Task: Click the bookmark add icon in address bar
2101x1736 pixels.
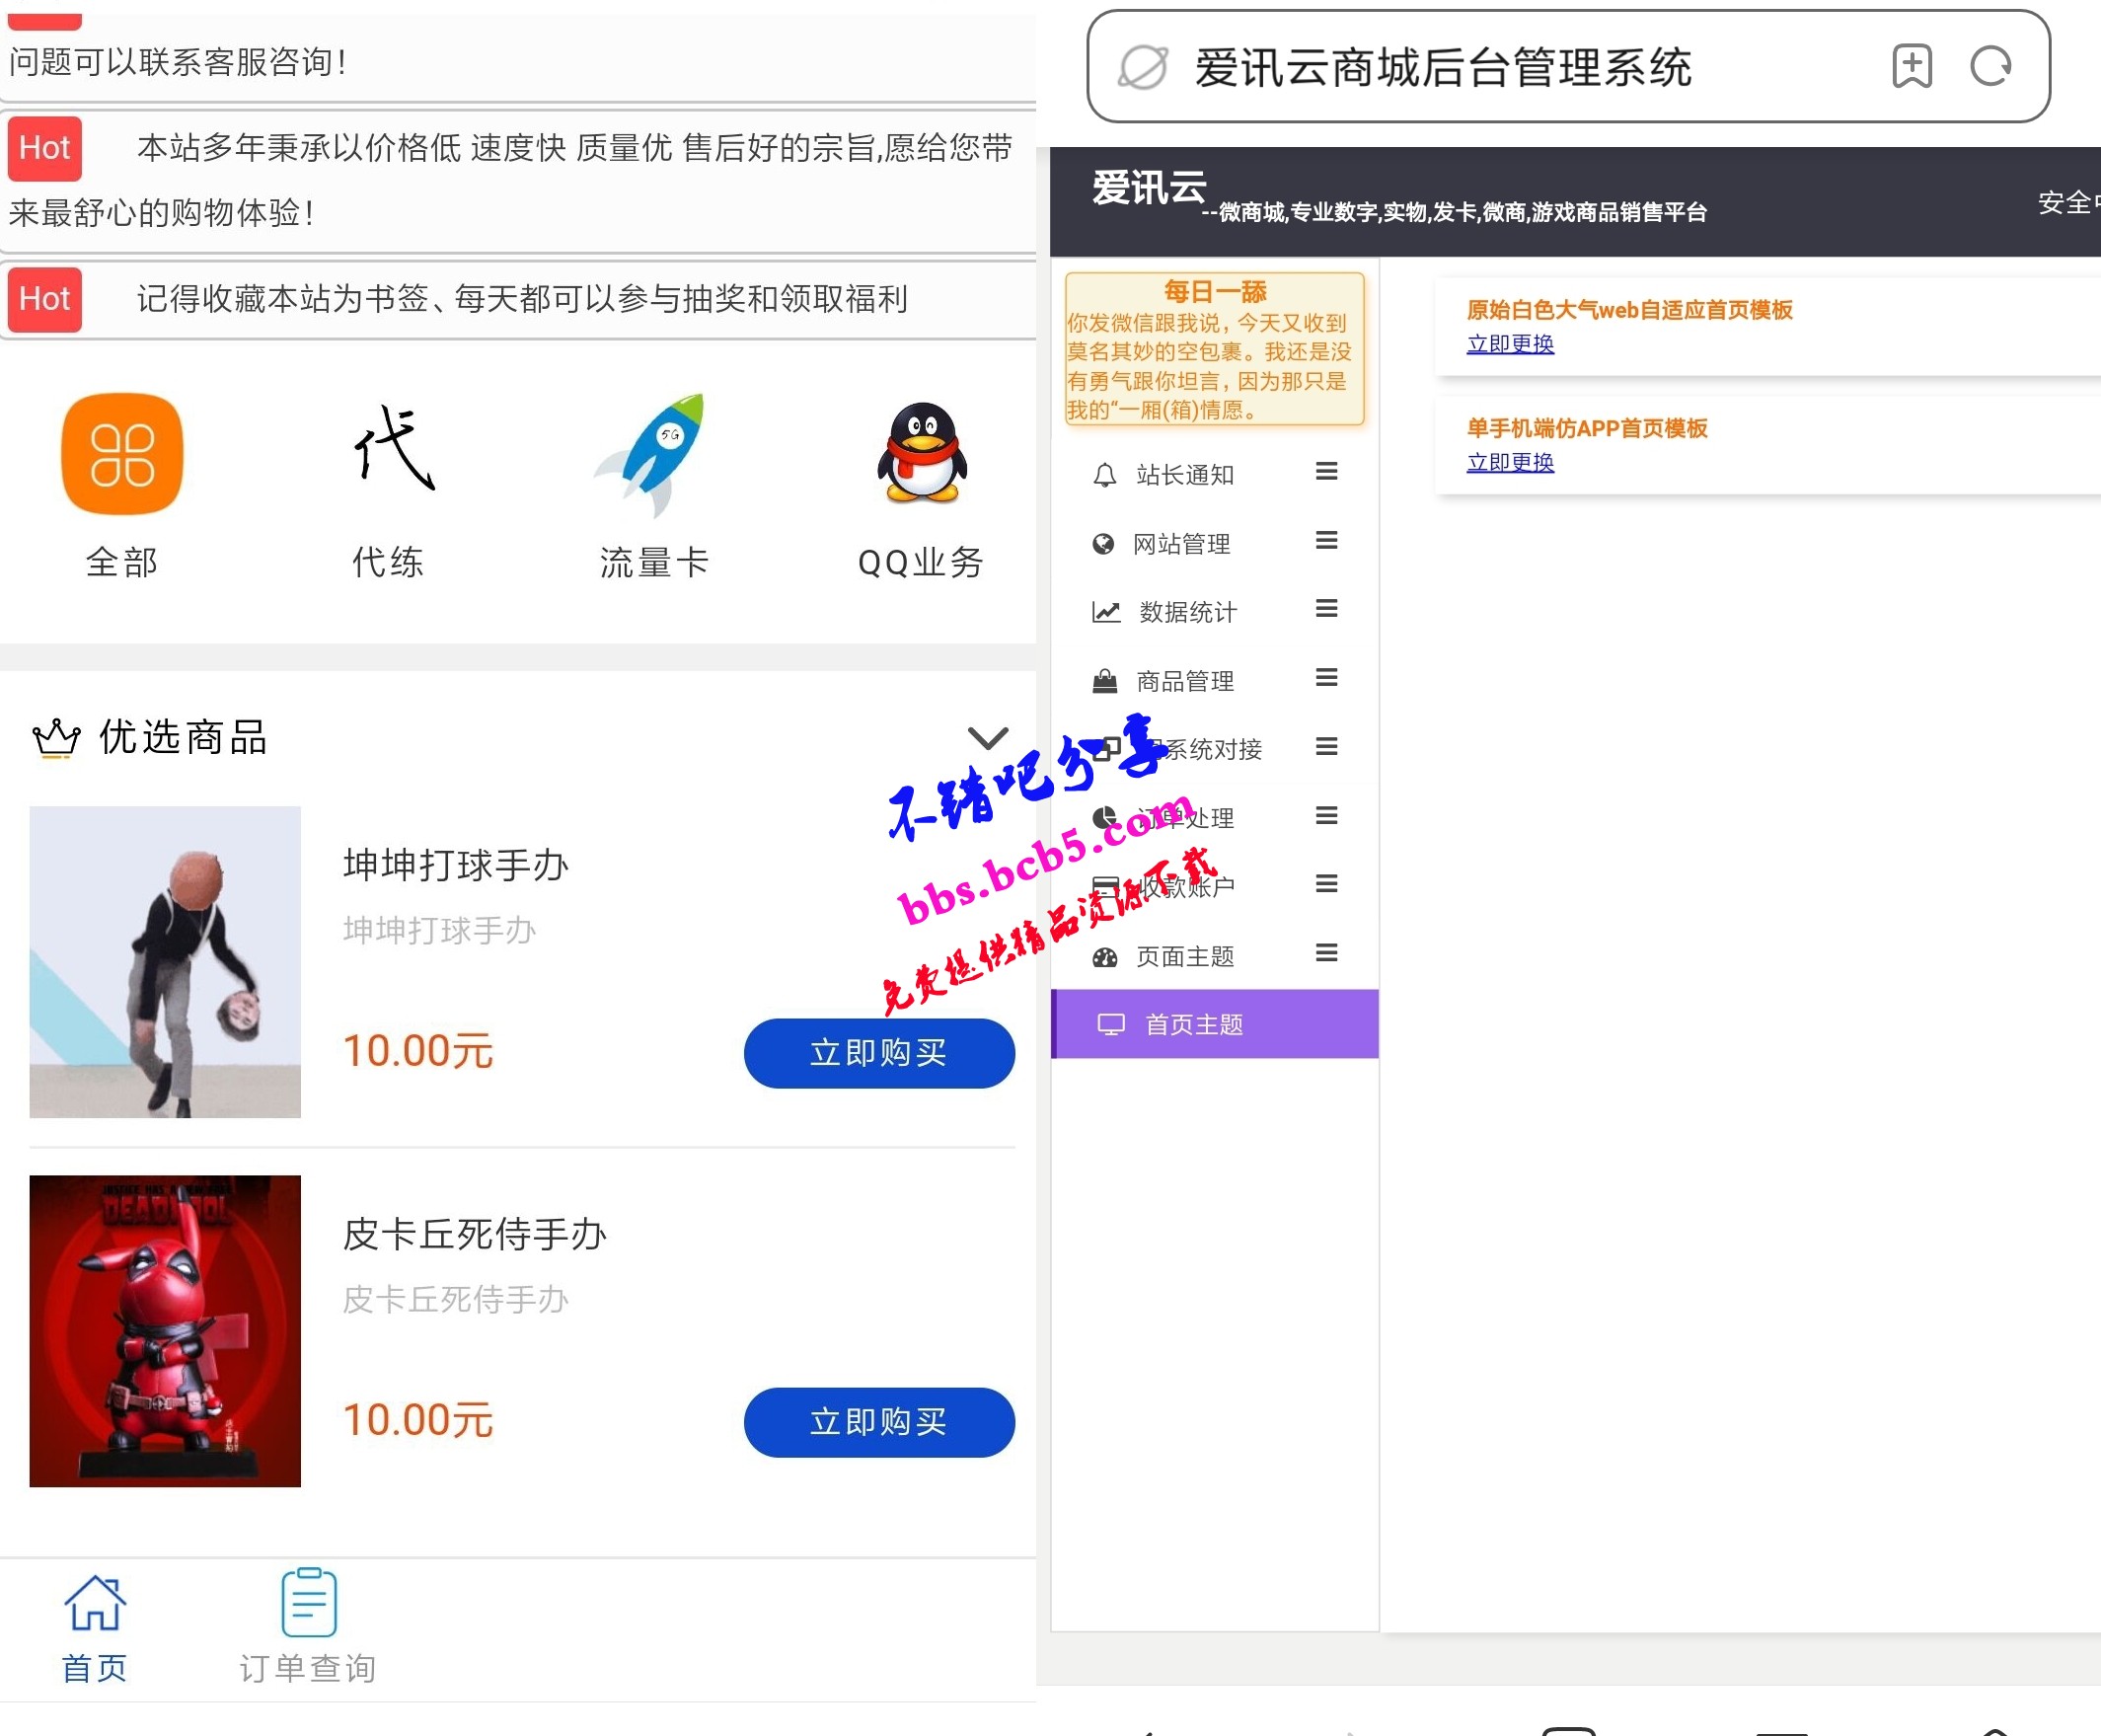Action: point(1911,67)
